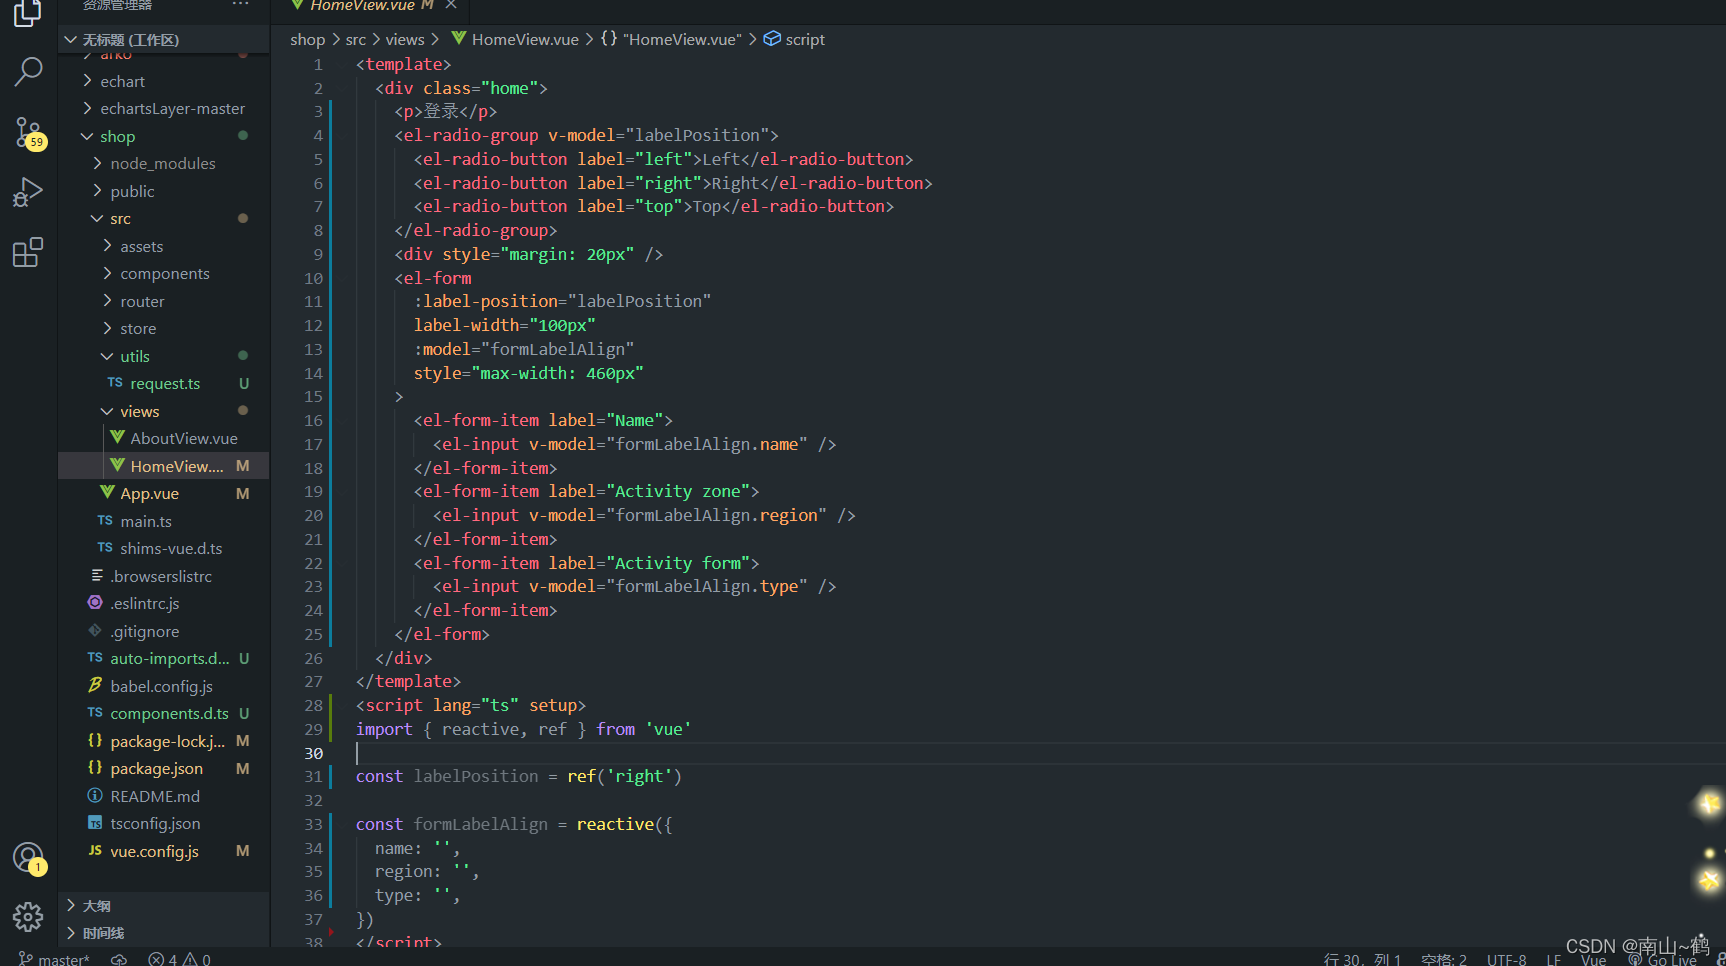1726x966 pixels.
Task: Click the errors icon in status bar
Action: click(x=156, y=959)
